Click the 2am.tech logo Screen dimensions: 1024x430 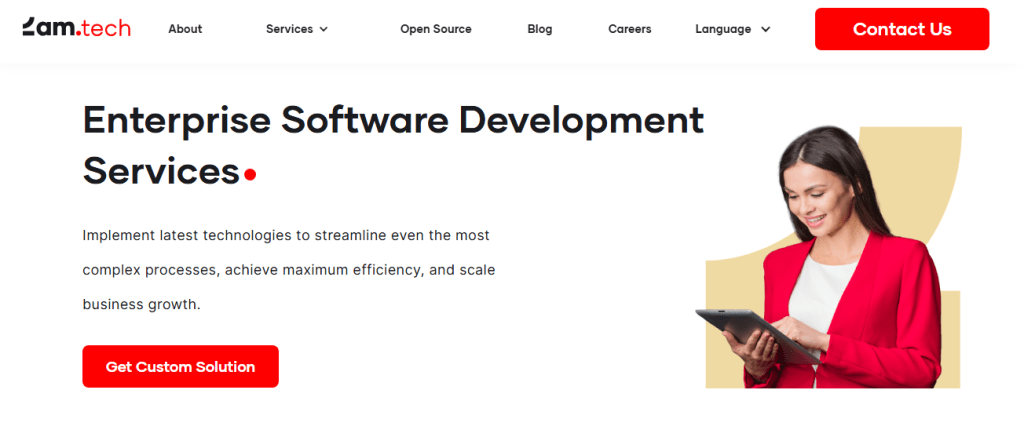(76, 28)
